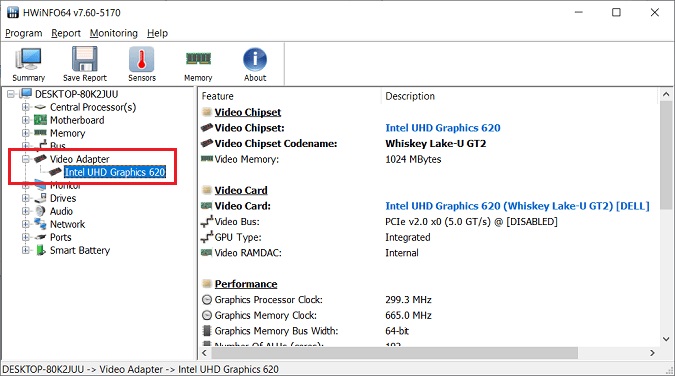This screenshot has width=675, height=376.
Task: Click the Graphics Memory Bus Width icon
Action: [207, 331]
